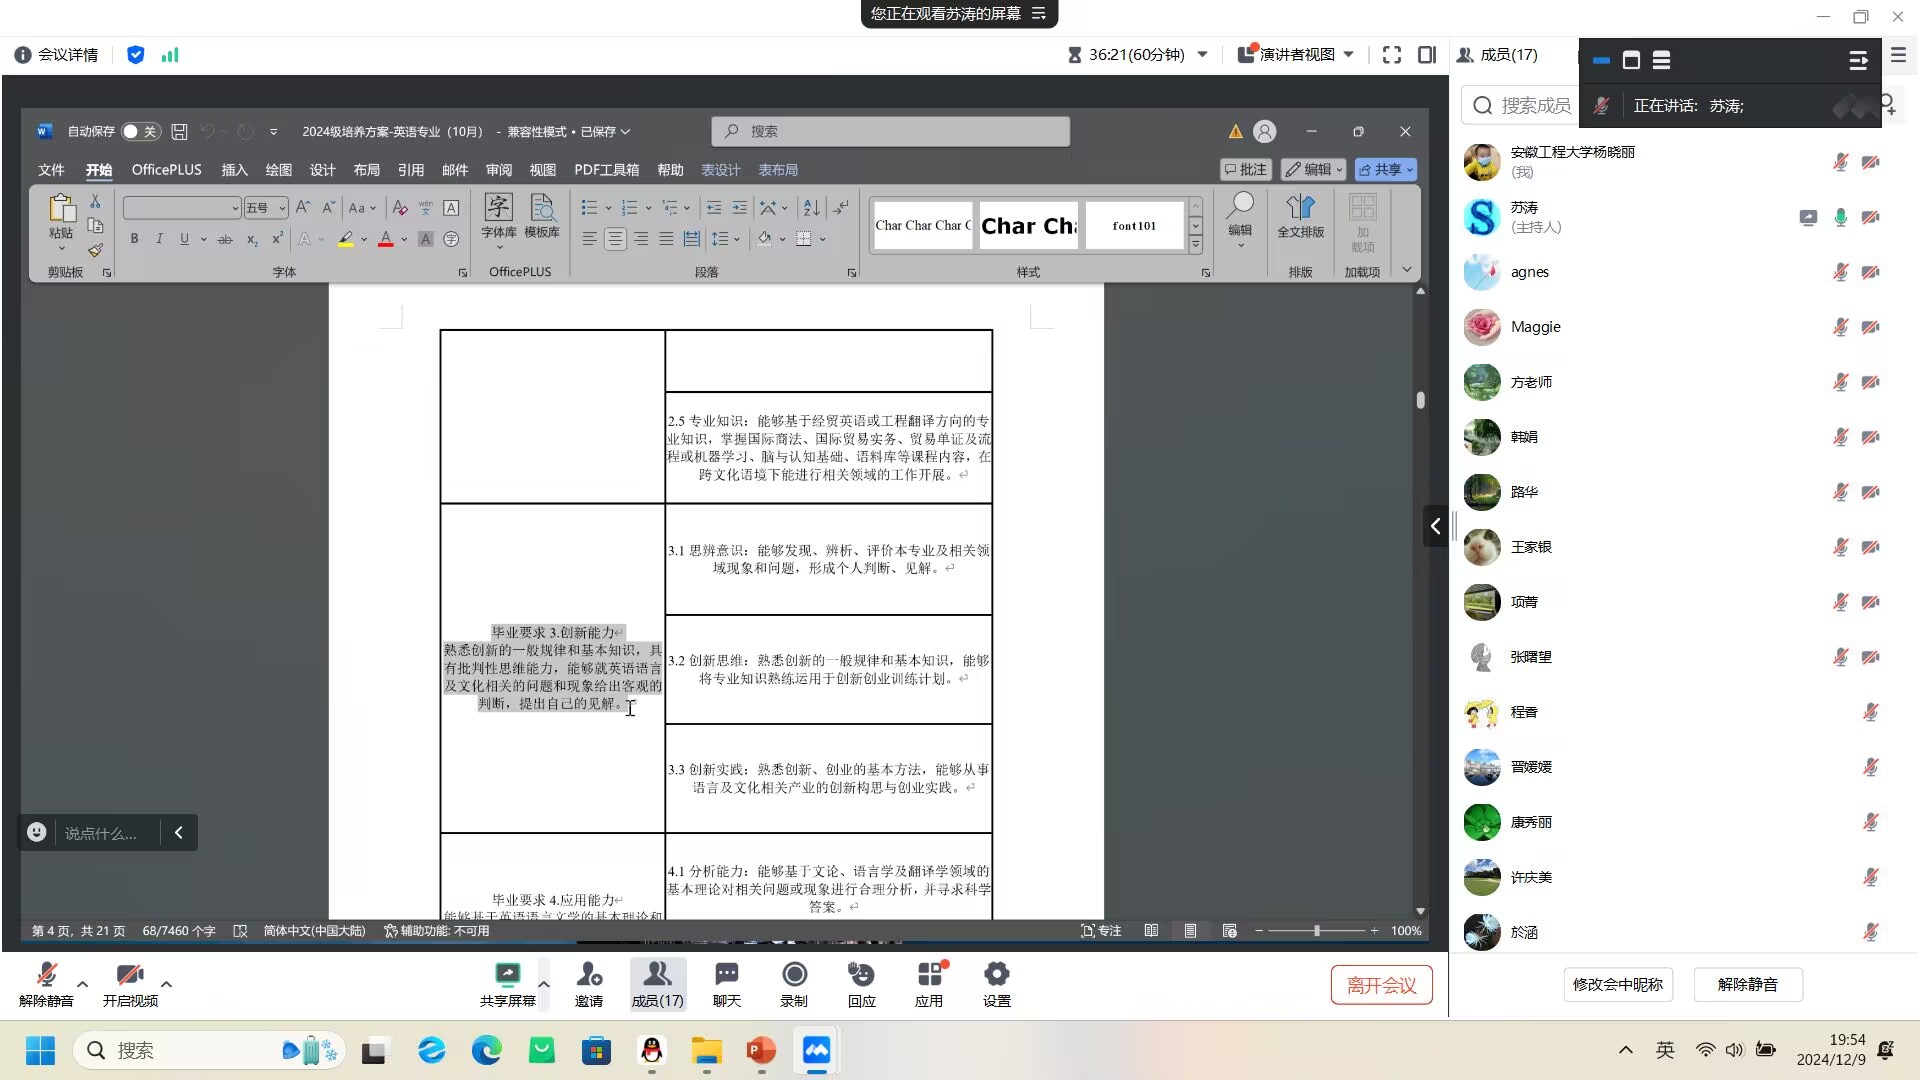Click the save icon in Word title bar
The image size is (1920, 1080).
(x=179, y=131)
